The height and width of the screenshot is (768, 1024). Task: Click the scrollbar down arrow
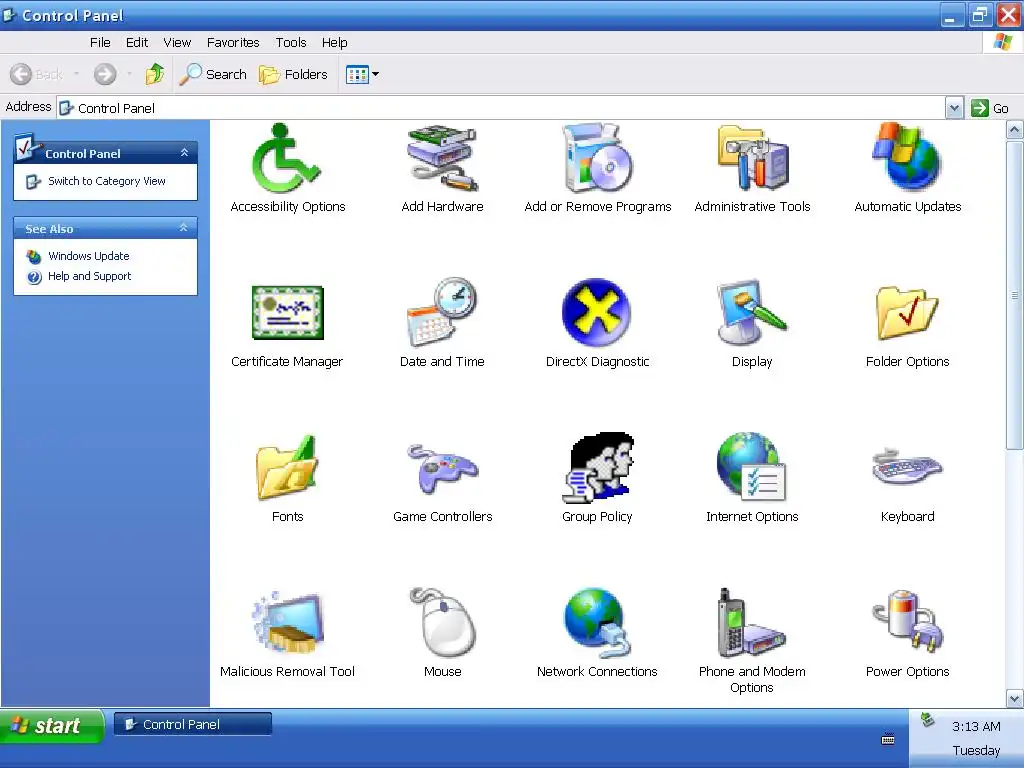click(1014, 698)
